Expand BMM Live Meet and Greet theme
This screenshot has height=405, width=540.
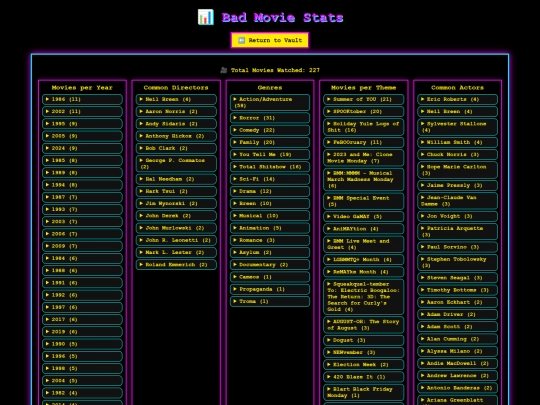click(364, 244)
